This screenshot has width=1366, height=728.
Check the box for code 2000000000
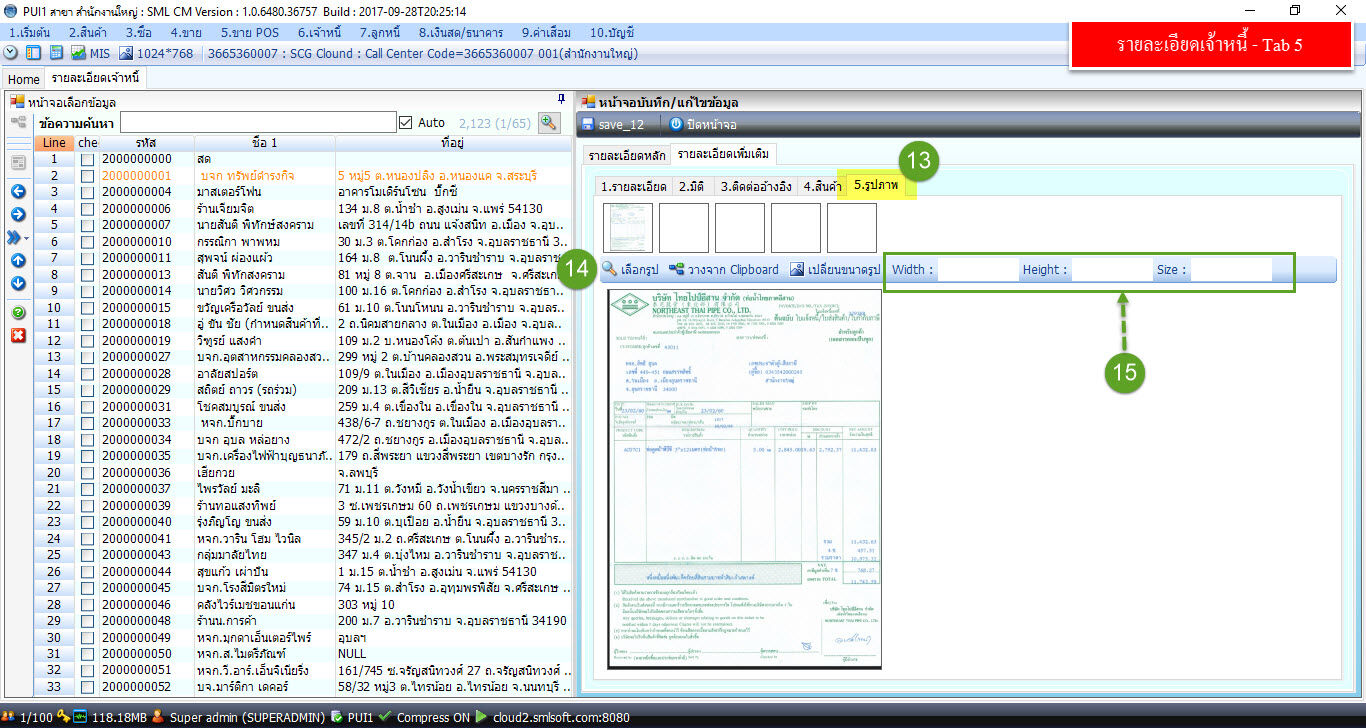88,159
